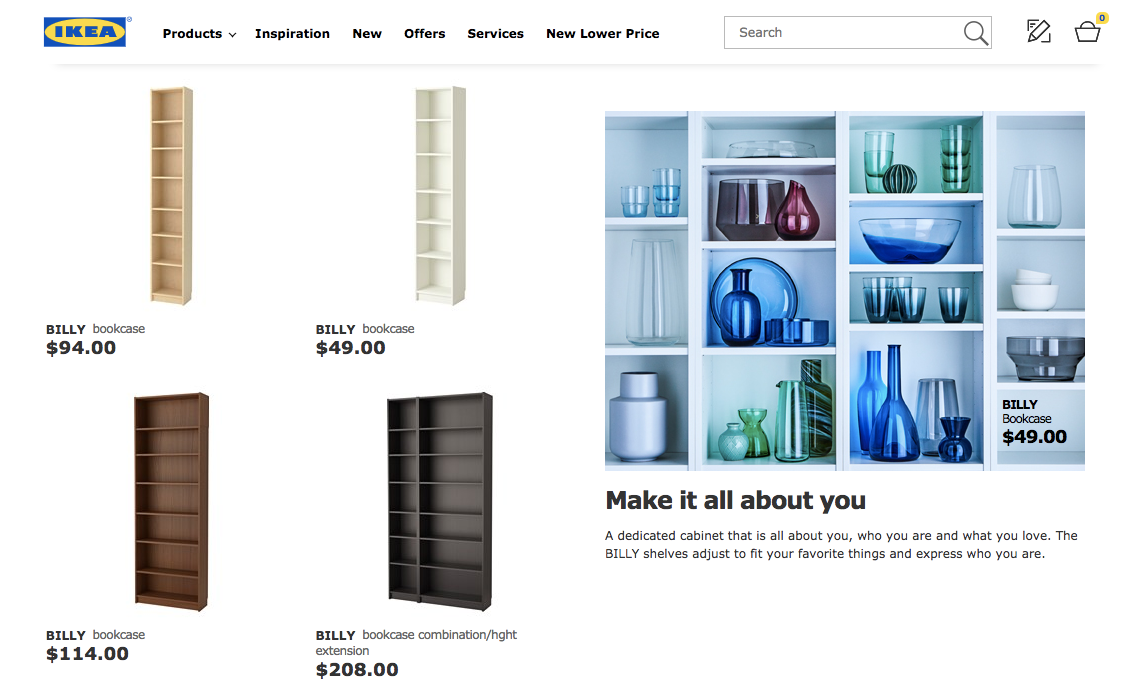Open the birch BILLY bookcase image
The height and width of the screenshot is (689, 1121).
pyautogui.click(x=172, y=196)
